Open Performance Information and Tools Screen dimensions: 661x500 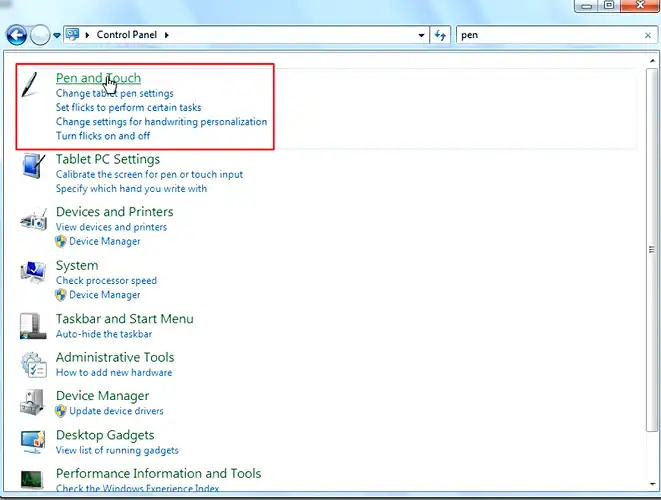[x=159, y=473]
